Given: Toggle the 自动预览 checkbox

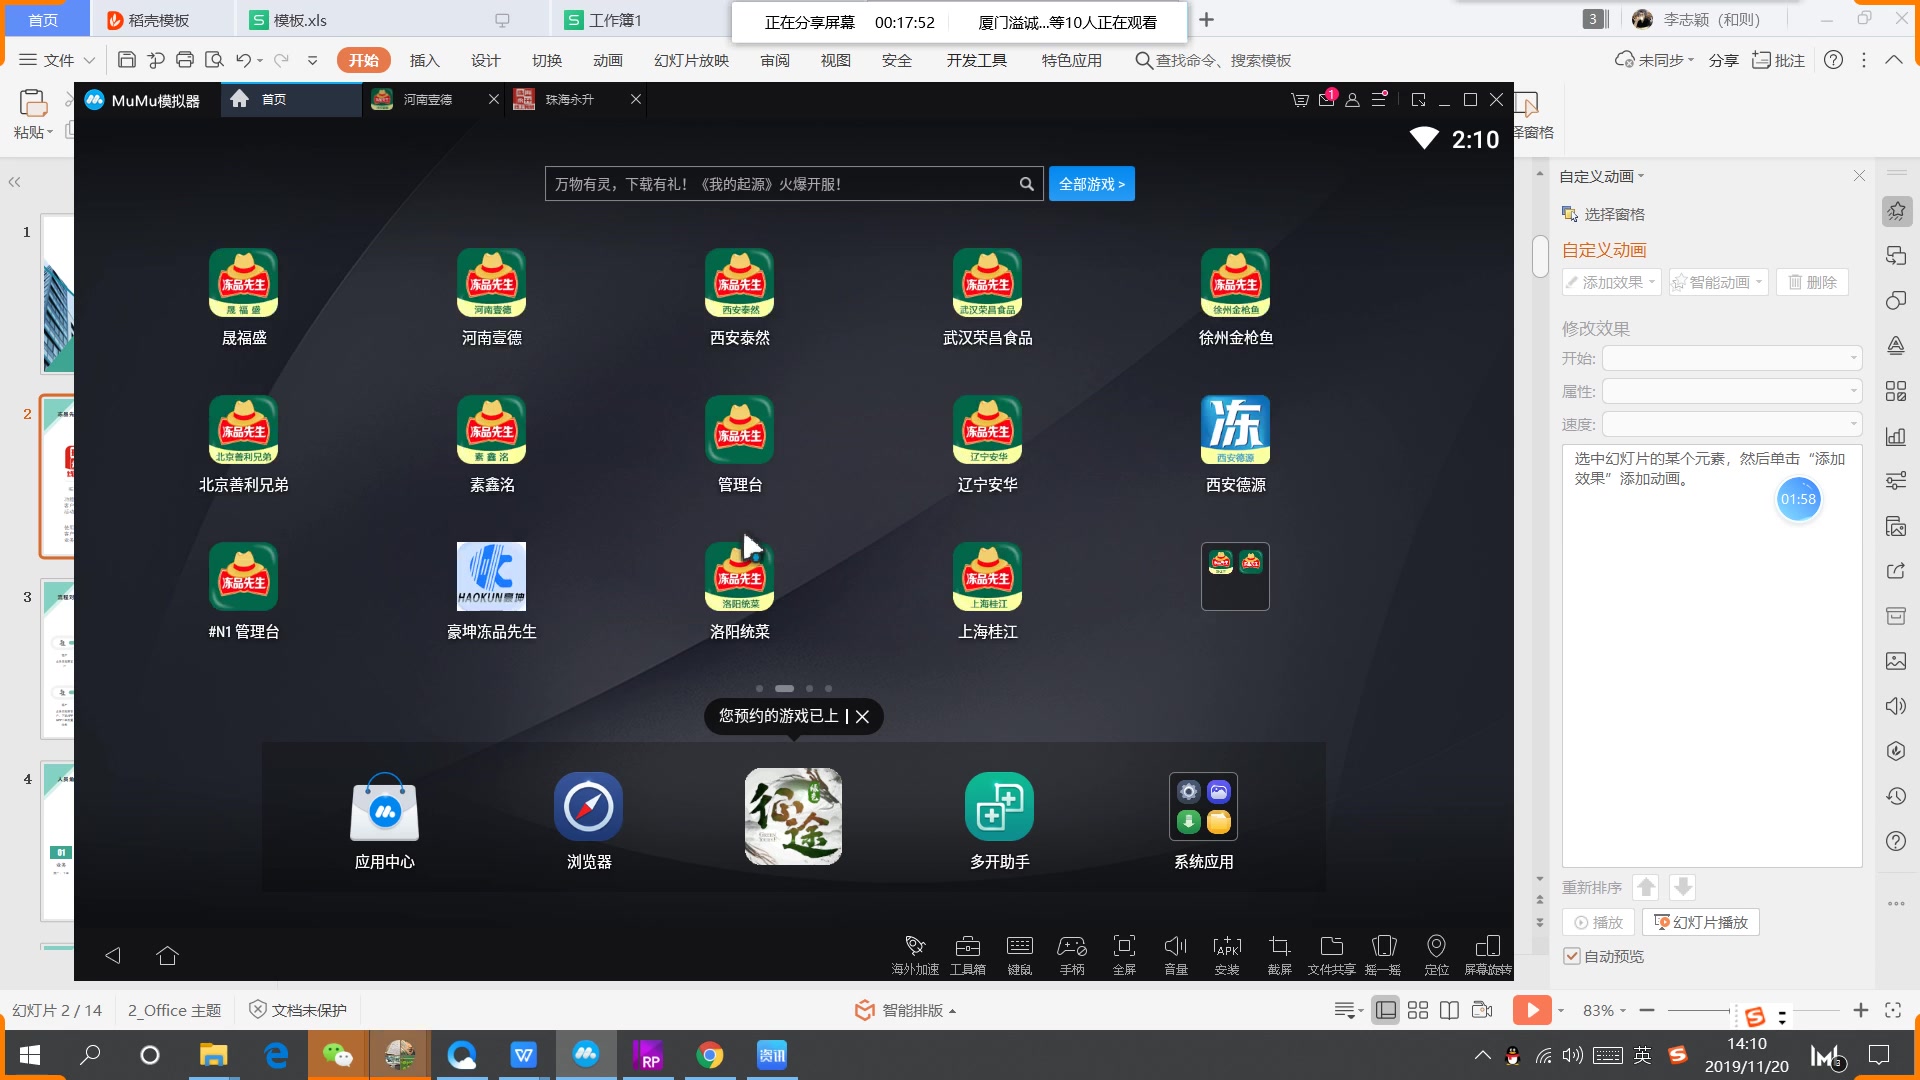Looking at the screenshot, I should (1572, 956).
